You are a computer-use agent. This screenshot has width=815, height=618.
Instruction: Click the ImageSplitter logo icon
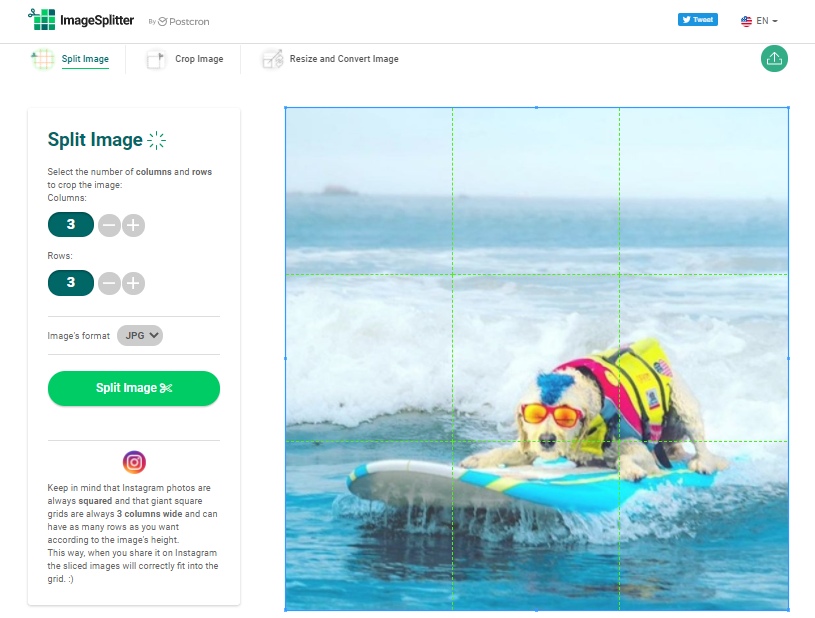coord(41,19)
